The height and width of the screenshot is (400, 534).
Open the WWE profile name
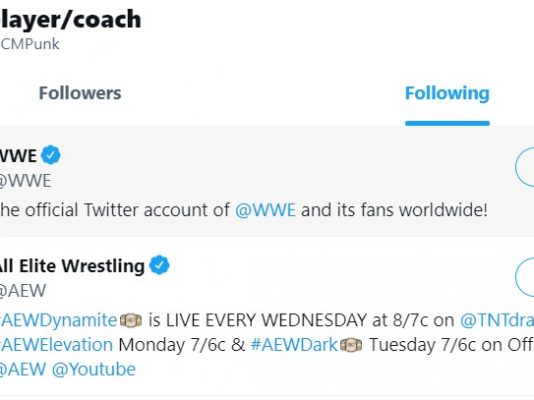click(18, 156)
